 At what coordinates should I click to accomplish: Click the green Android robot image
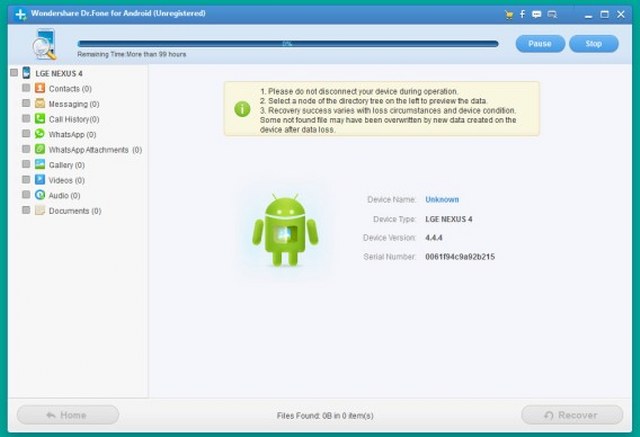coord(285,231)
